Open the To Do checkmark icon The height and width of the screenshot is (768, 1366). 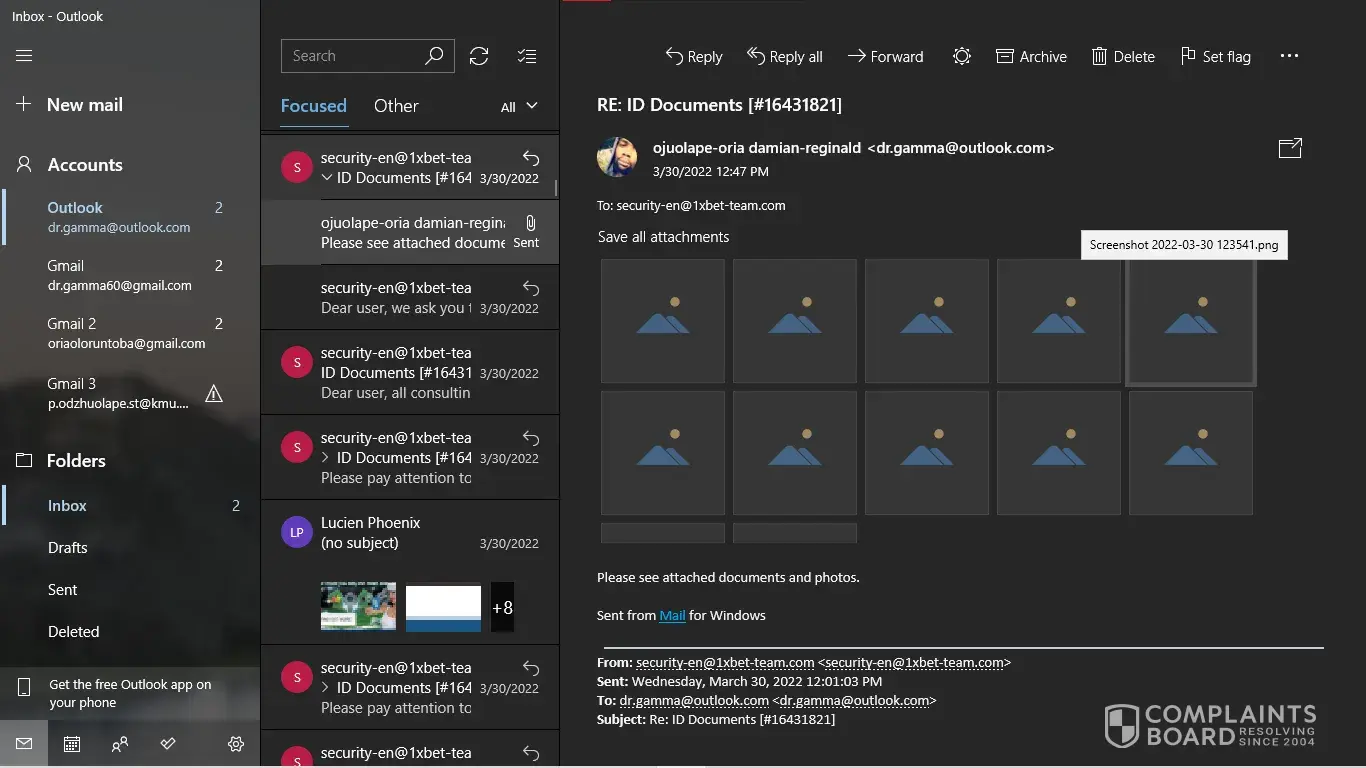[168, 744]
